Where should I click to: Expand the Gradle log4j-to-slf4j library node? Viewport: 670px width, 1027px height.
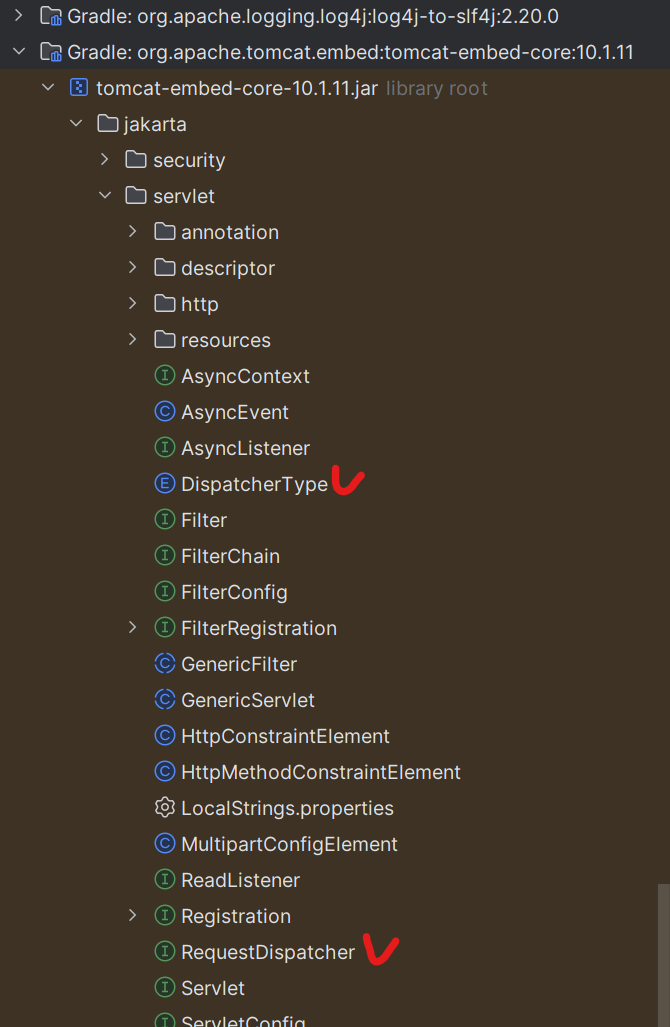(x=18, y=16)
